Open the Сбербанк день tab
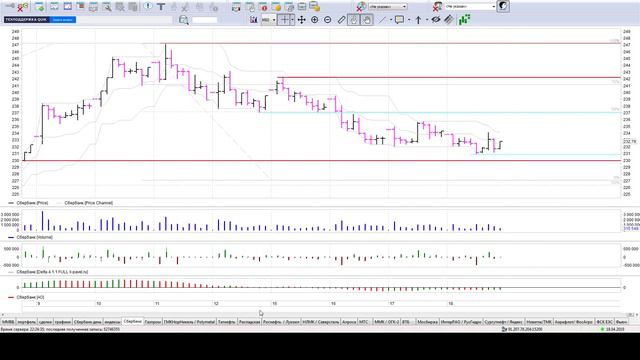Screen dimensions: 640x360 pyautogui.click(x=87, y=322)
